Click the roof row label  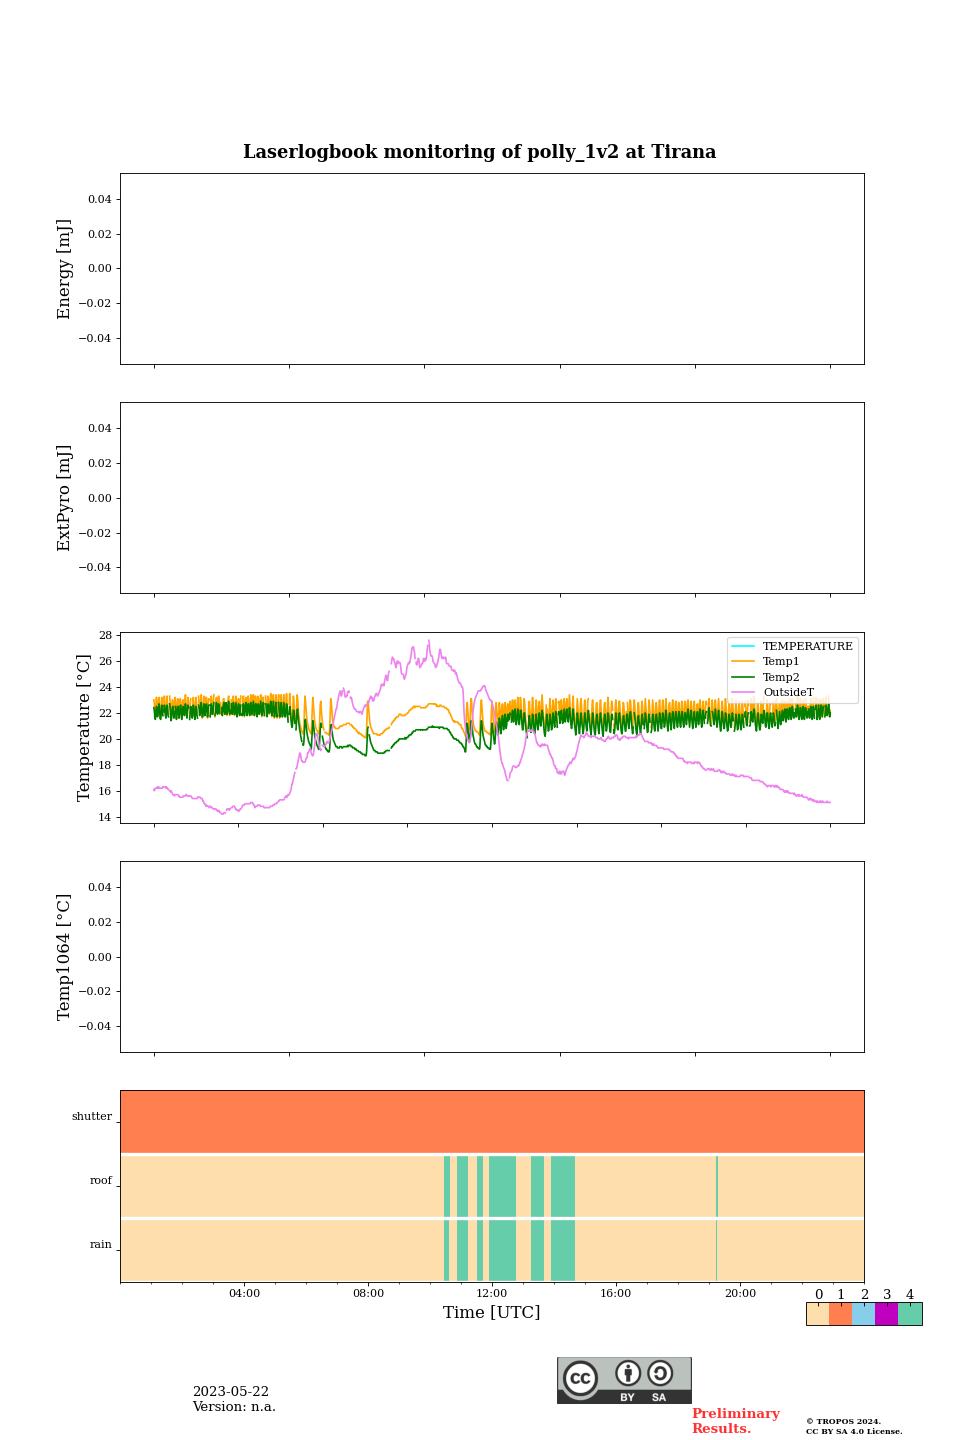[x=101, y=1181]
